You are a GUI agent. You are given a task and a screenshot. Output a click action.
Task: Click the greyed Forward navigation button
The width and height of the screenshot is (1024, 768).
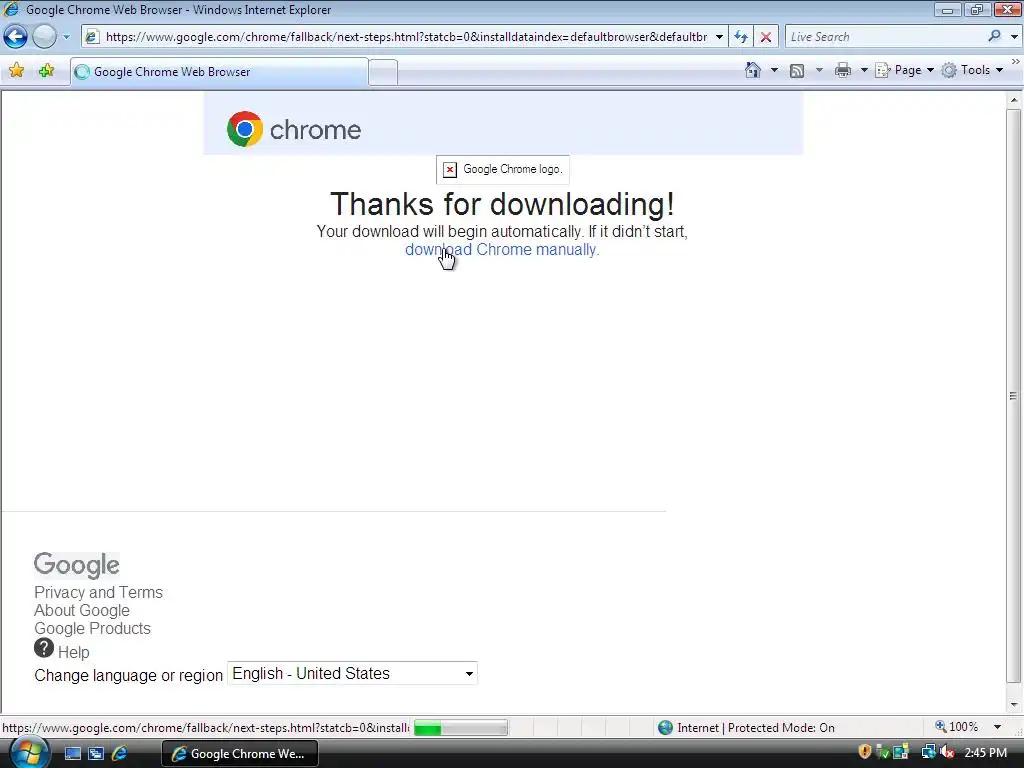point(44,37)
